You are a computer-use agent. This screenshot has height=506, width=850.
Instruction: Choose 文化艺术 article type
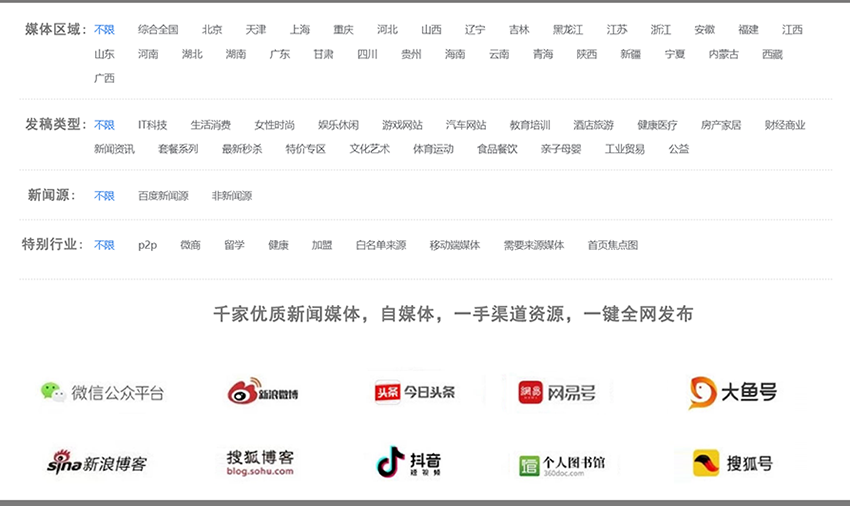click(370, 149)
